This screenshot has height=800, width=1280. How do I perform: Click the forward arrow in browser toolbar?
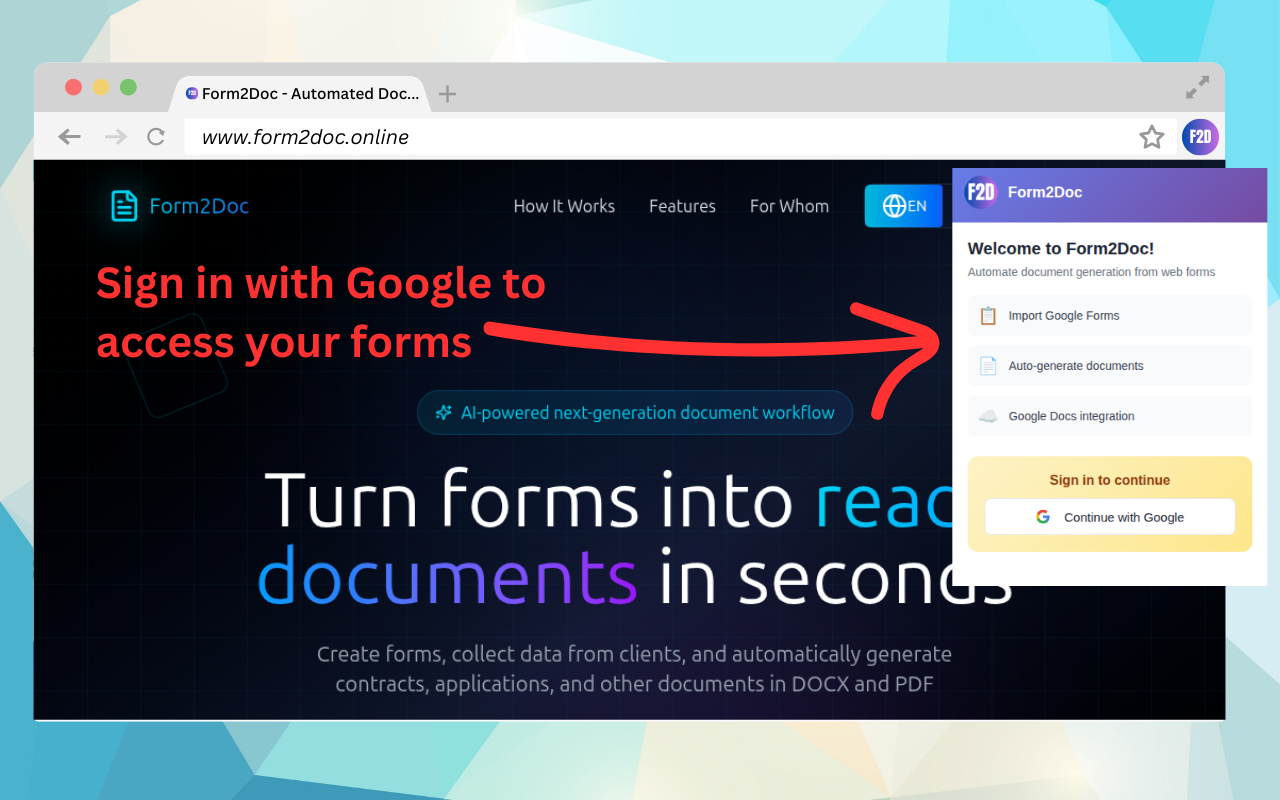click(116, 137)
